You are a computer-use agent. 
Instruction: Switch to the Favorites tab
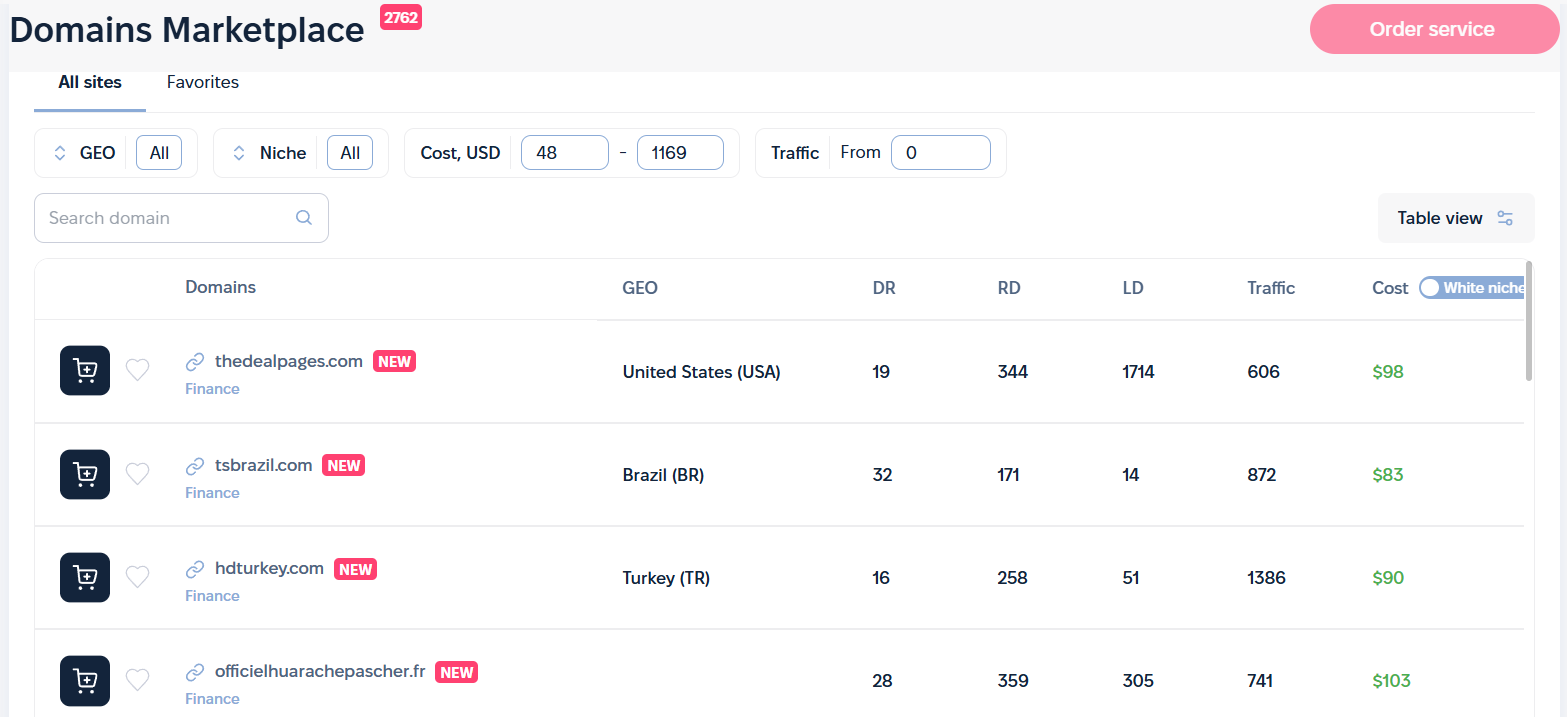[203, 82]
